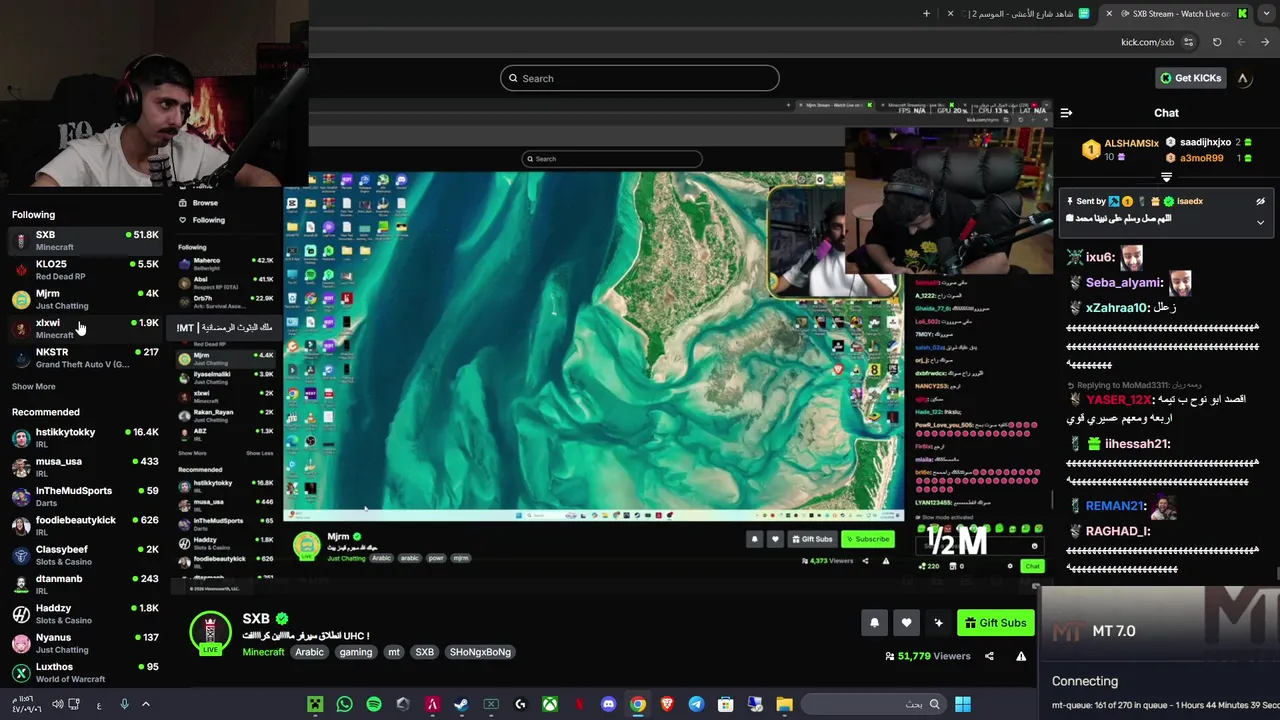Open Discord from the taskbar
This screenshot has width=1280, height=720.
click(608, 704)
